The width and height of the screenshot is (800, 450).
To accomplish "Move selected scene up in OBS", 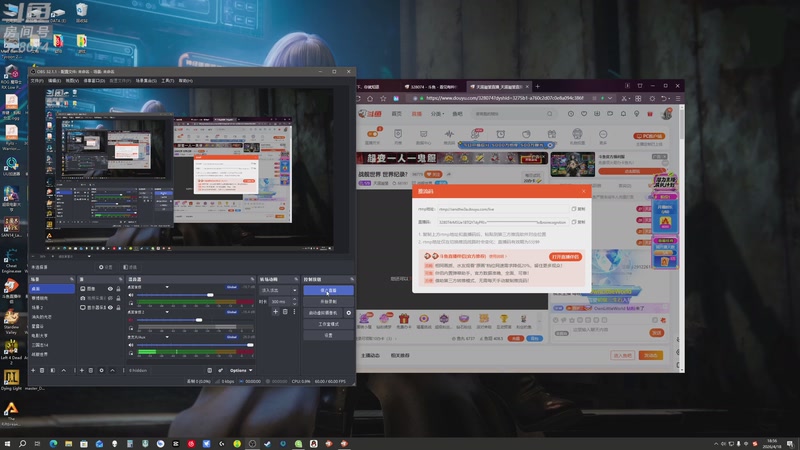I will (x=63, y=370).
